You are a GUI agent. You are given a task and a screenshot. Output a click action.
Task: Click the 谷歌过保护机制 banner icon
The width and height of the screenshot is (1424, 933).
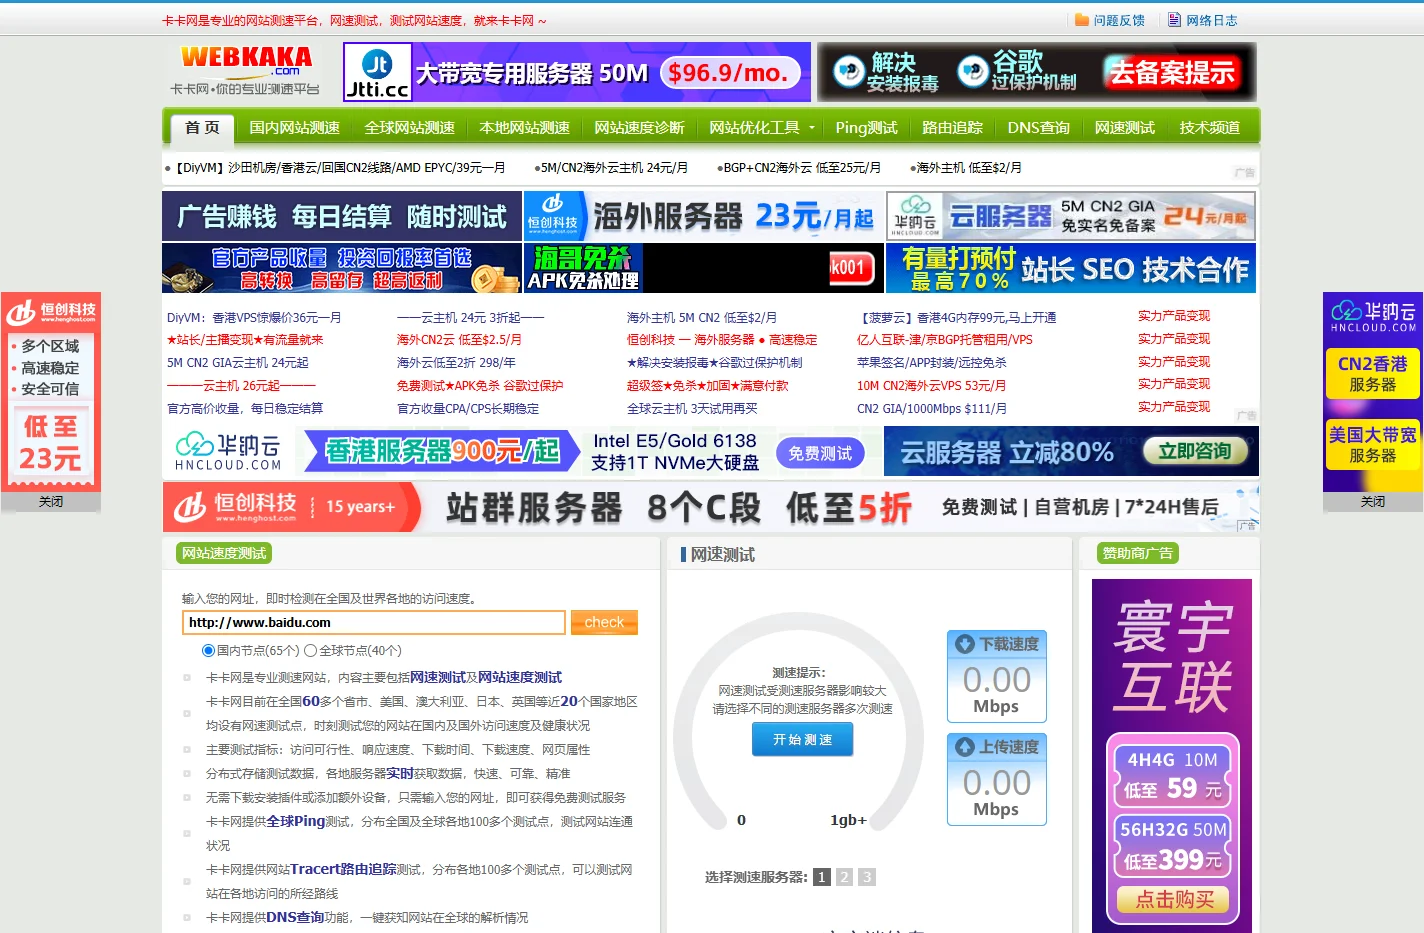(x=972, y=71)
